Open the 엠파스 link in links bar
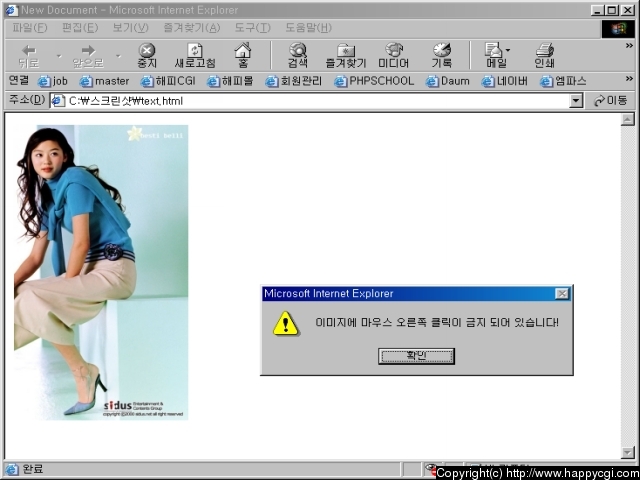Viewport: 640px width, 480px height. pos(563,81)
